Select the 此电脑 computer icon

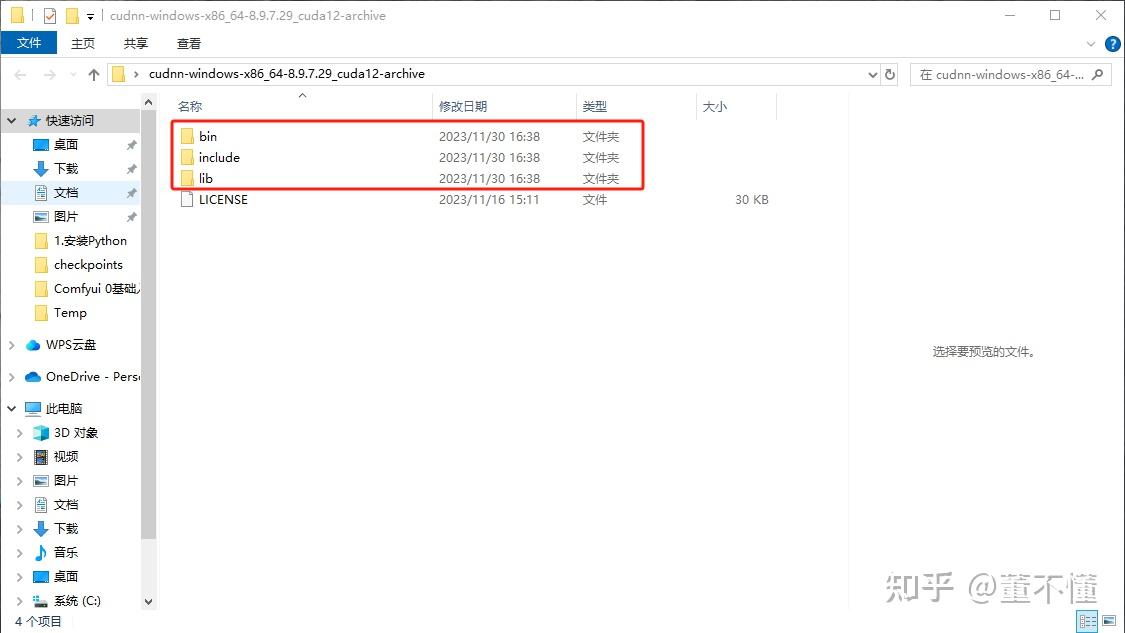point(33,408)
